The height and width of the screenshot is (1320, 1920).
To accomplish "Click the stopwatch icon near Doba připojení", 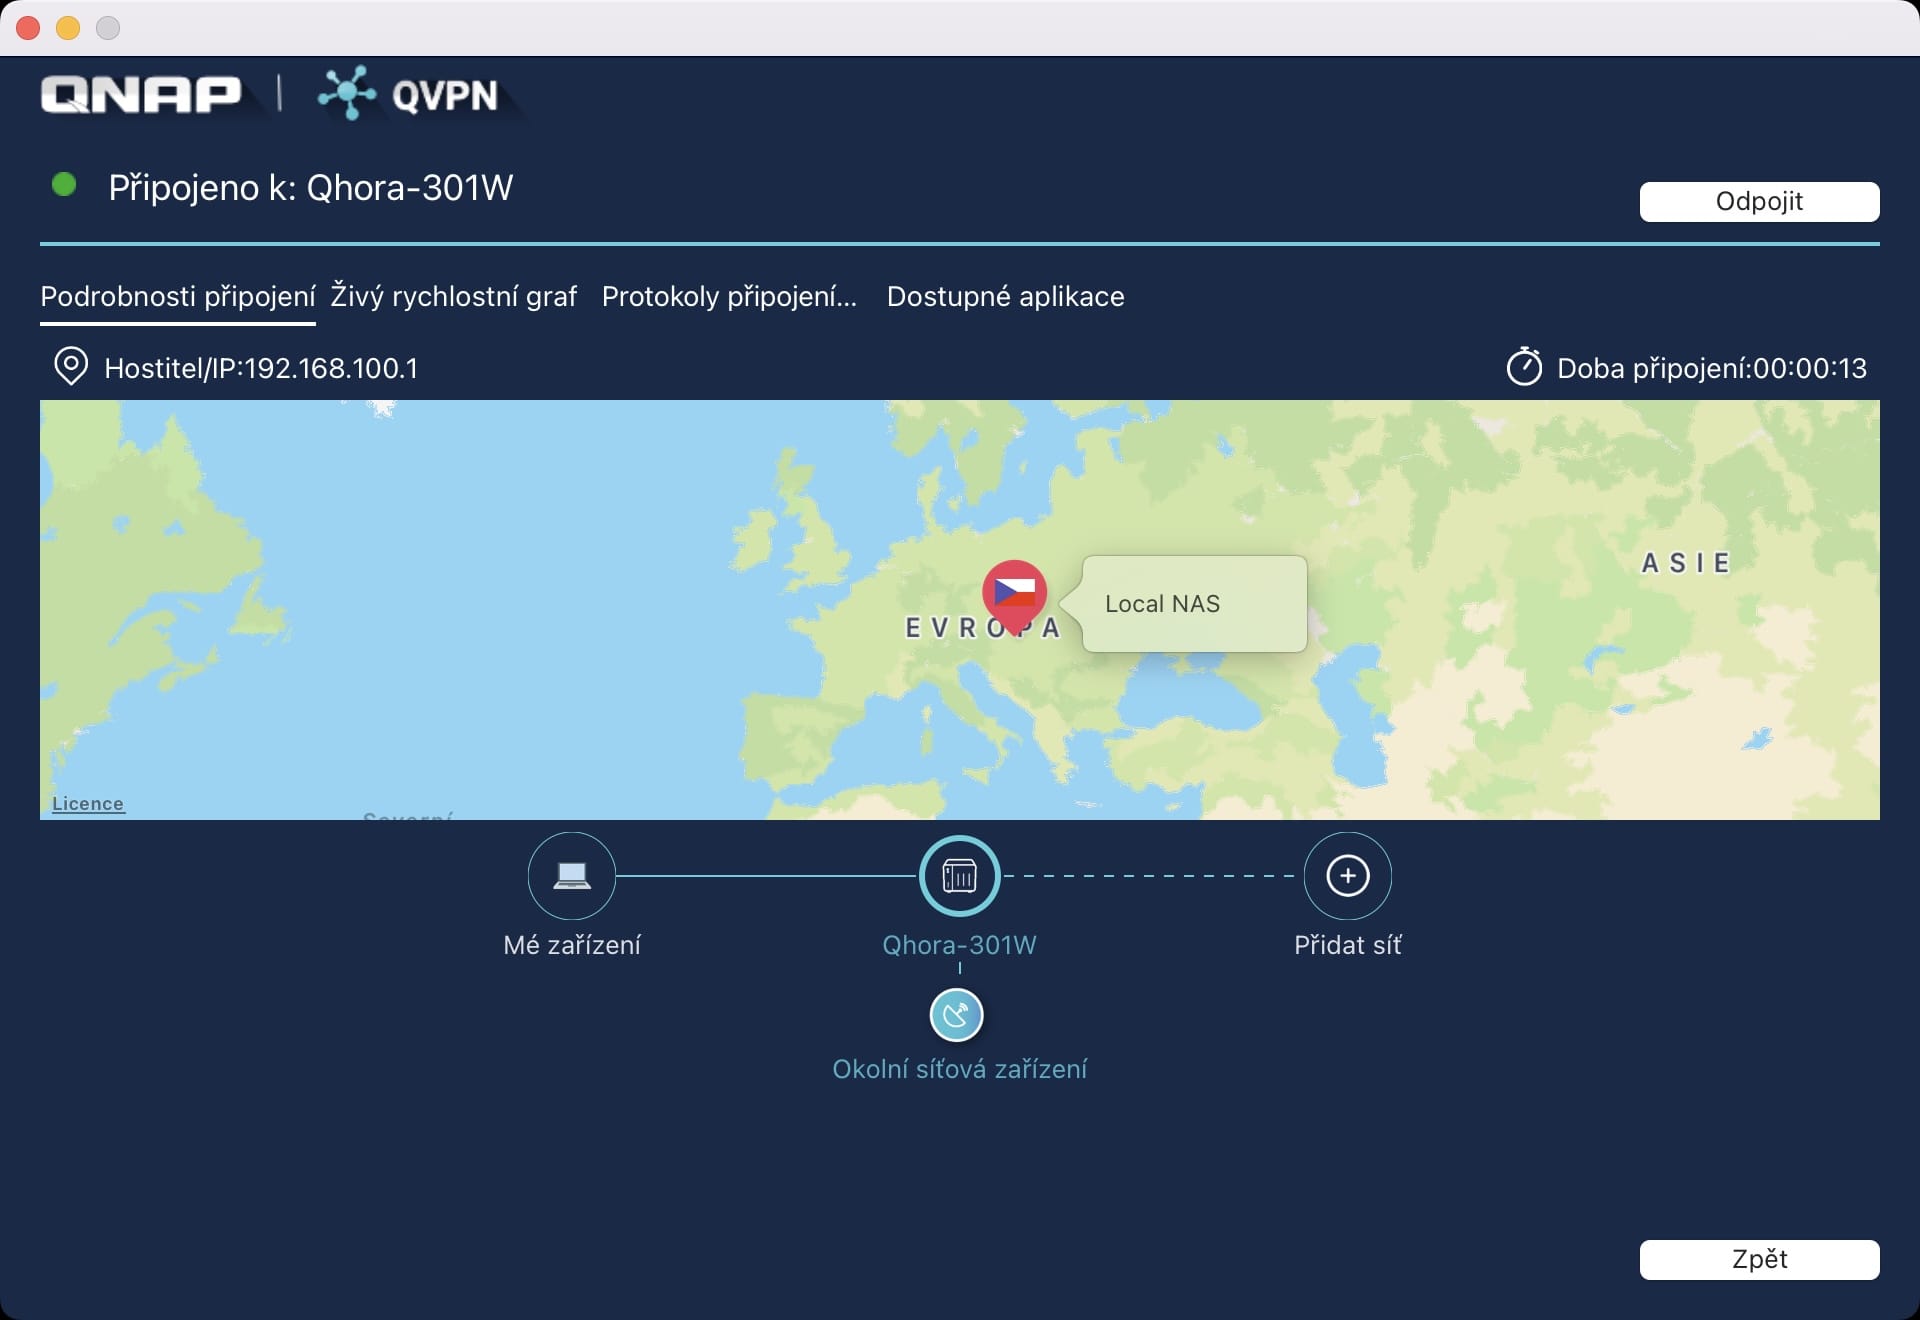I will (x=1524, y=367).
